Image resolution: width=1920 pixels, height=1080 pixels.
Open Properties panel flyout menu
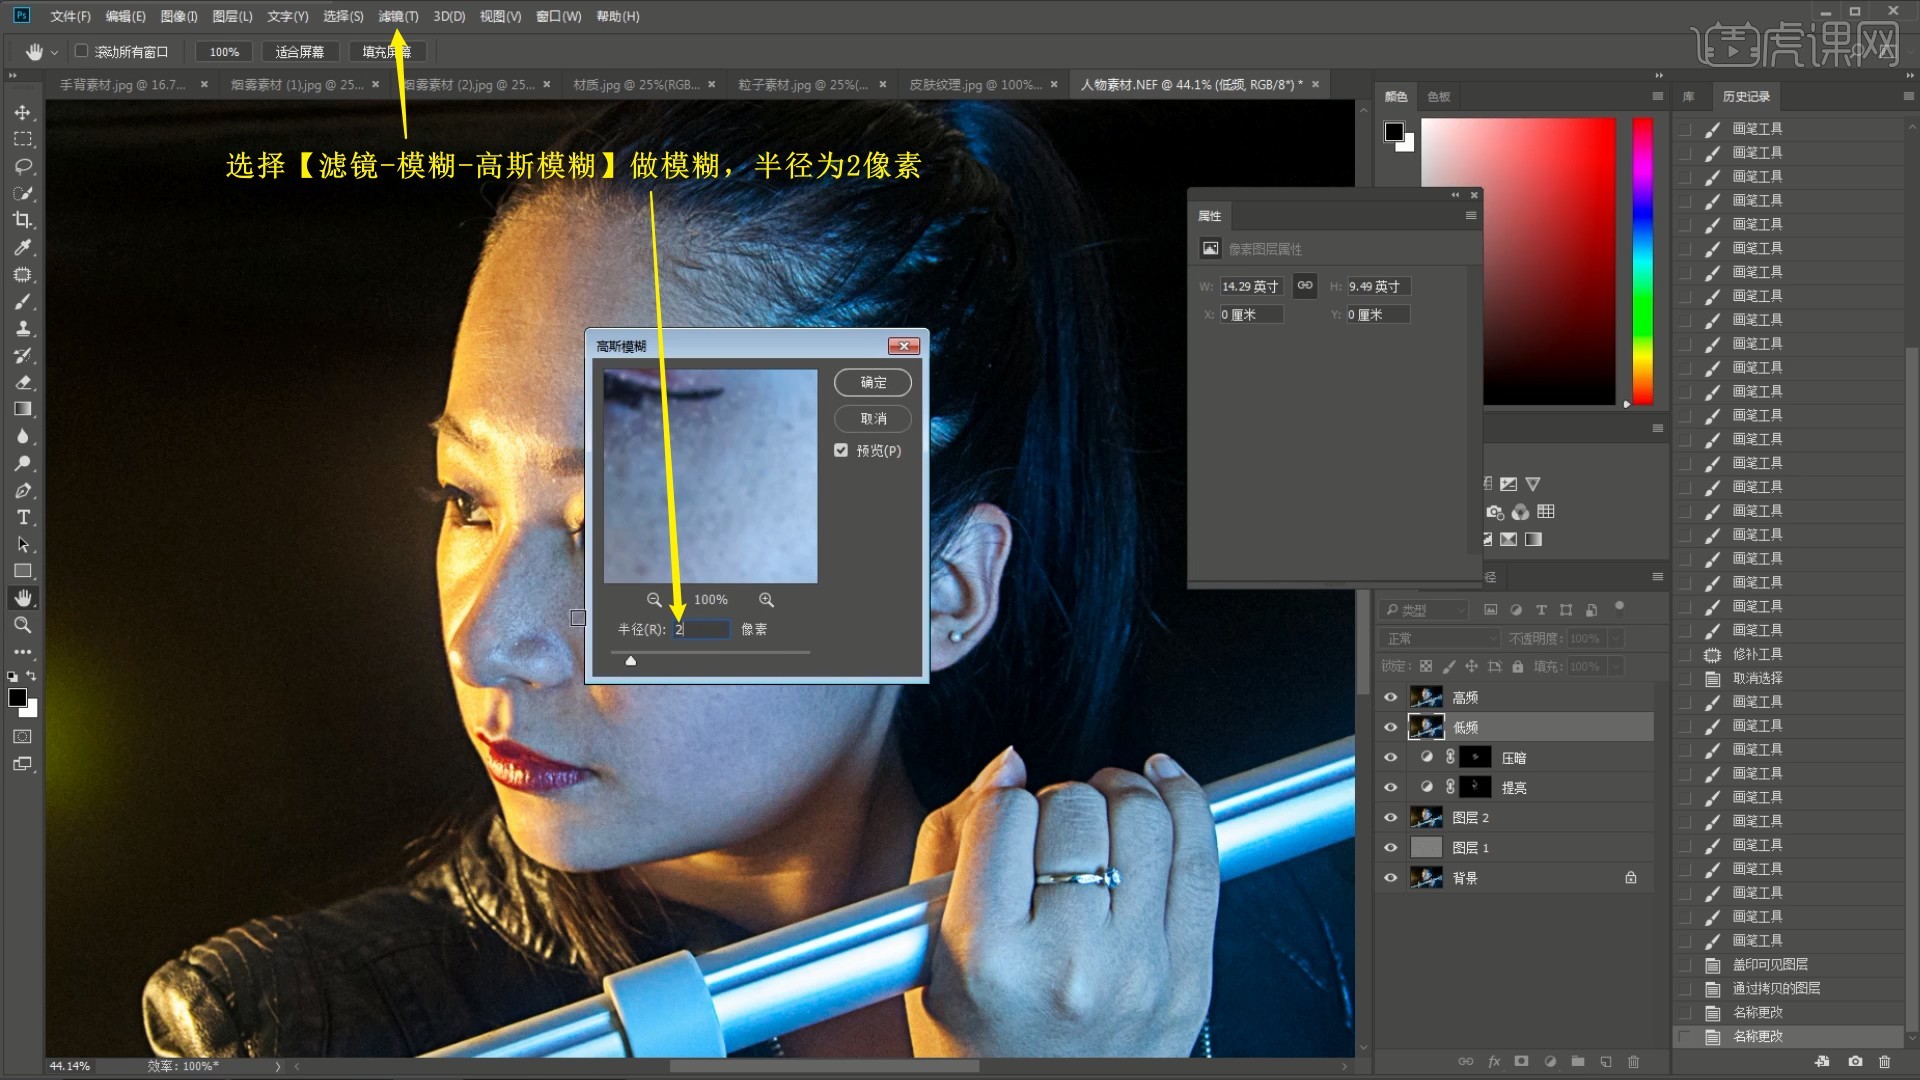click(x=1471, y=216)
